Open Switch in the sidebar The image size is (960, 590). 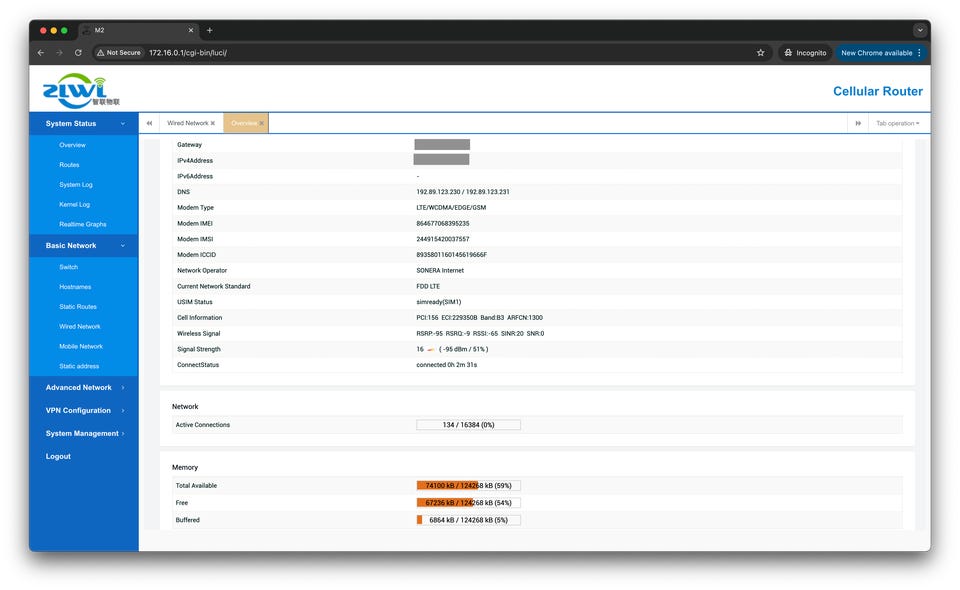tap(69, 267)
